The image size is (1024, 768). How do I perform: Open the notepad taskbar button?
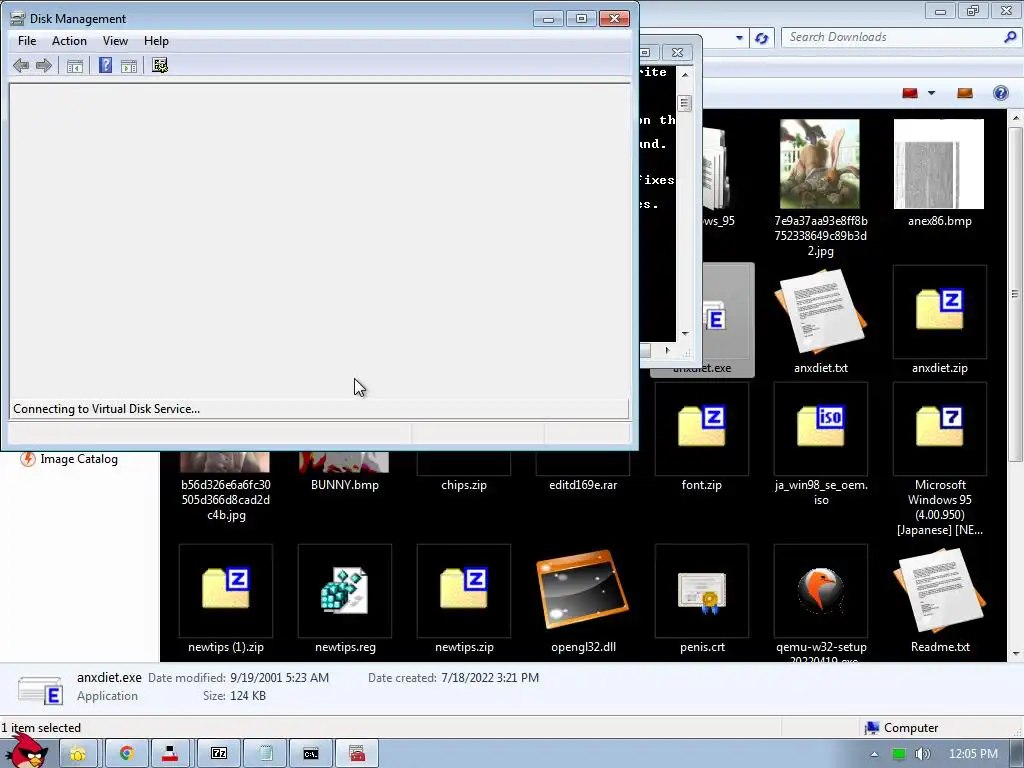[x=265, y=754]
